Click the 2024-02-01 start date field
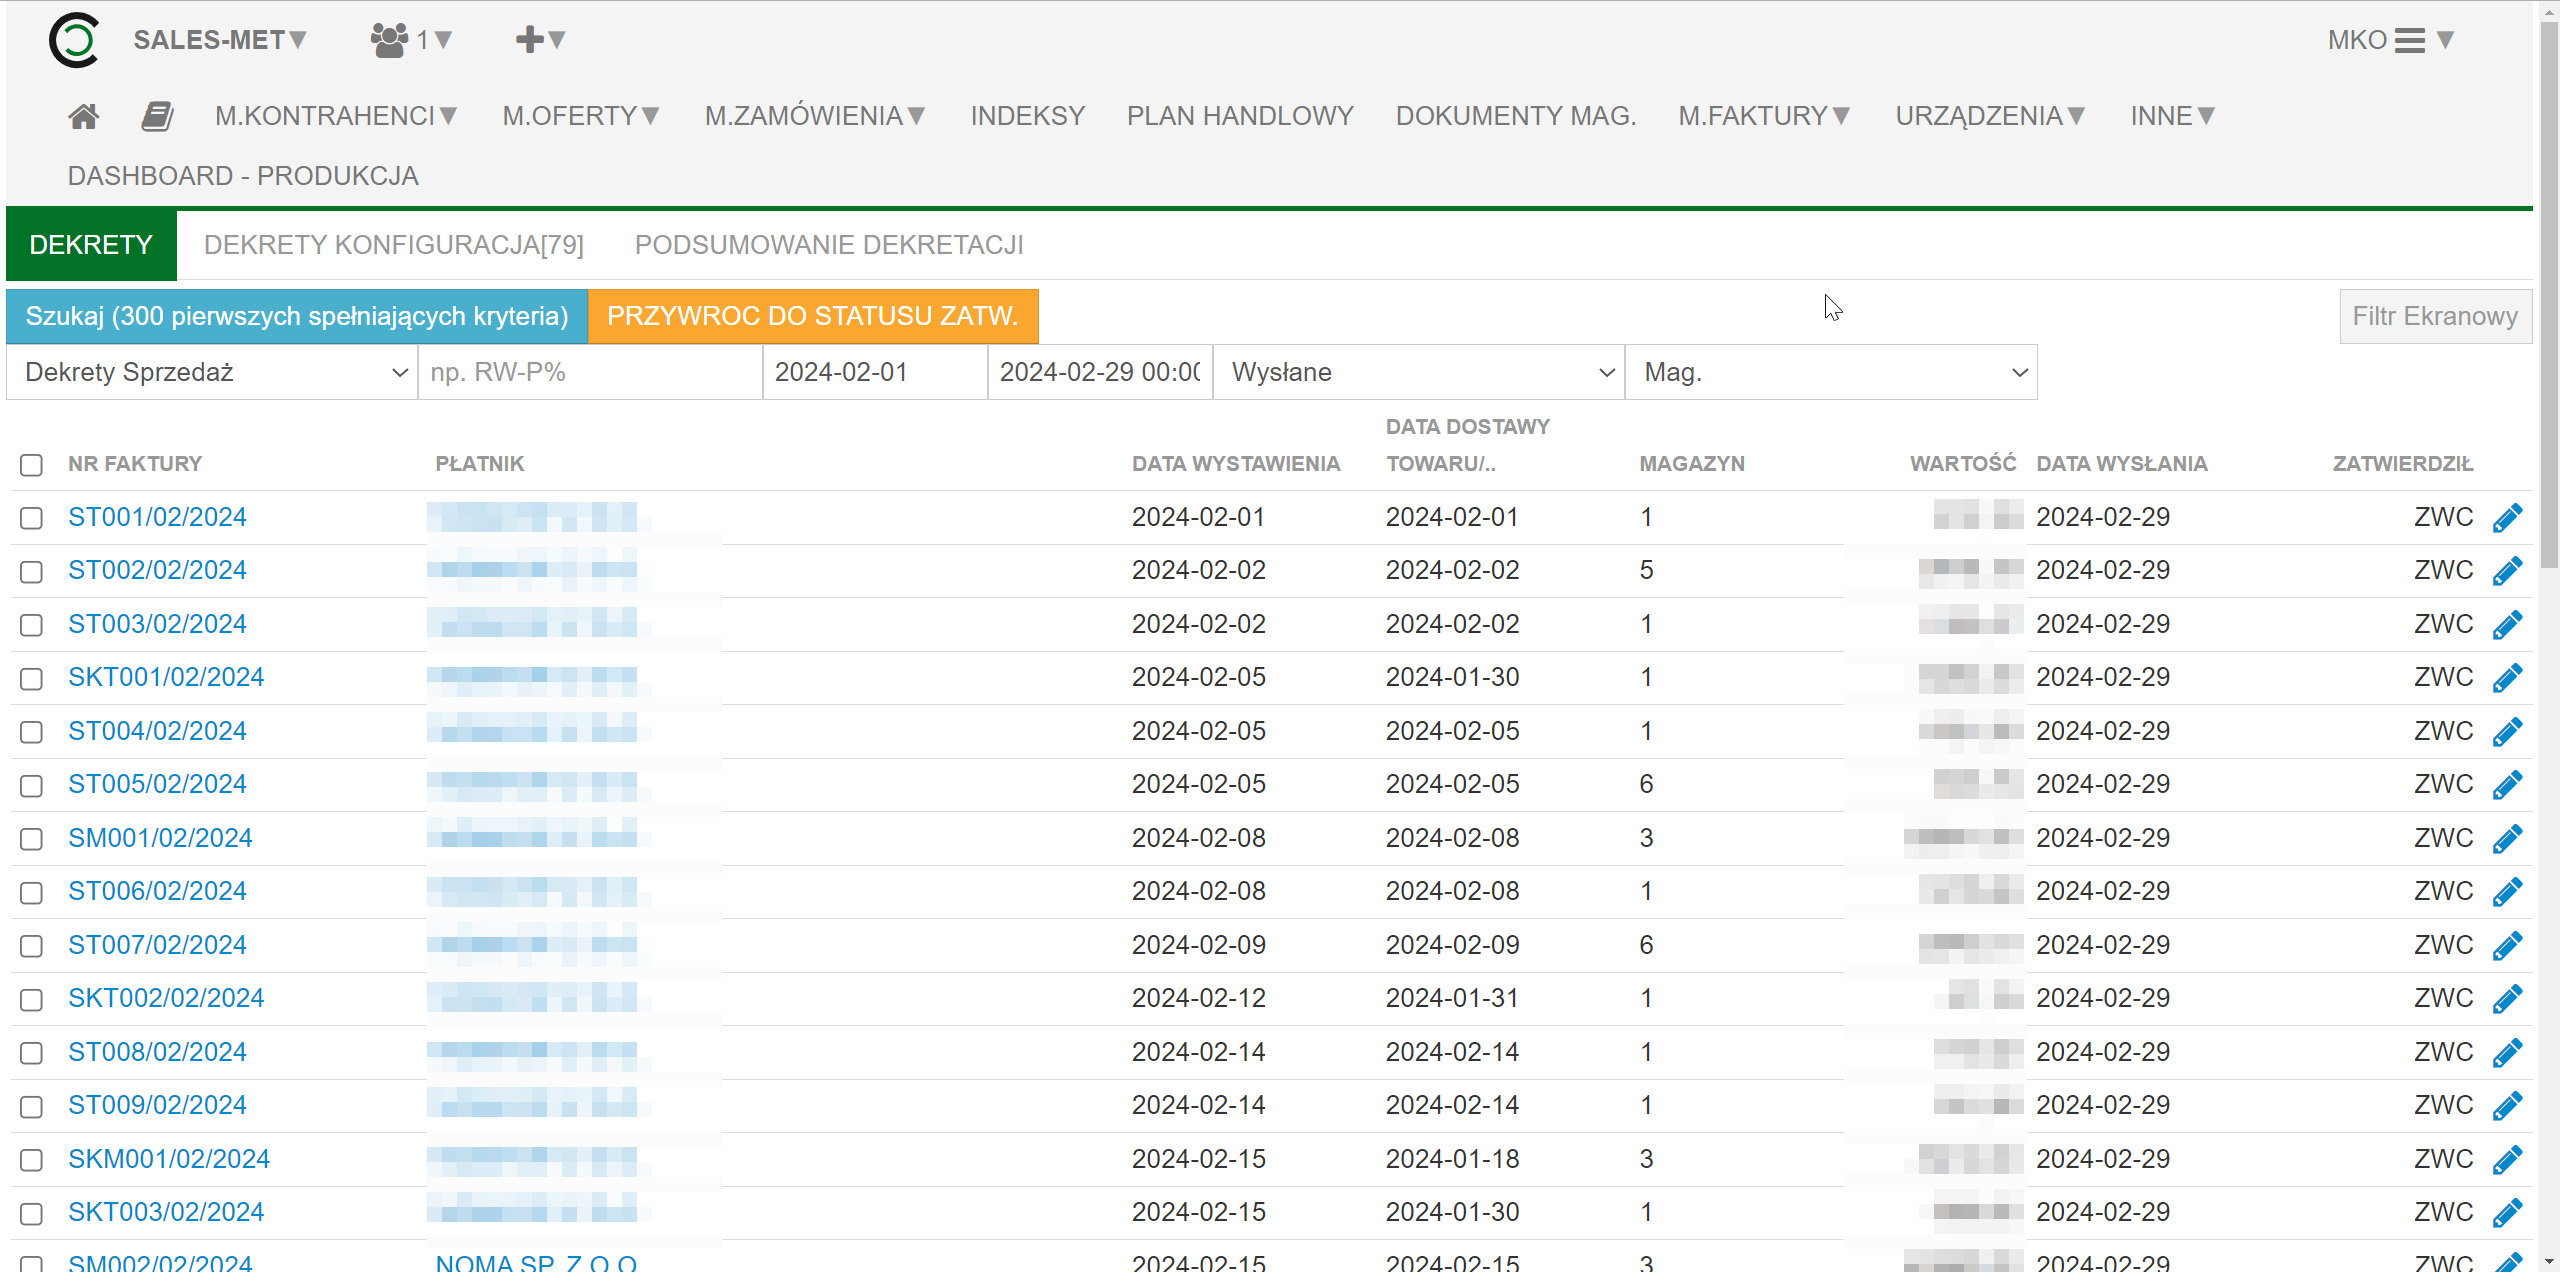This screenshot has height=1272, width=2560. pos(875,372)
